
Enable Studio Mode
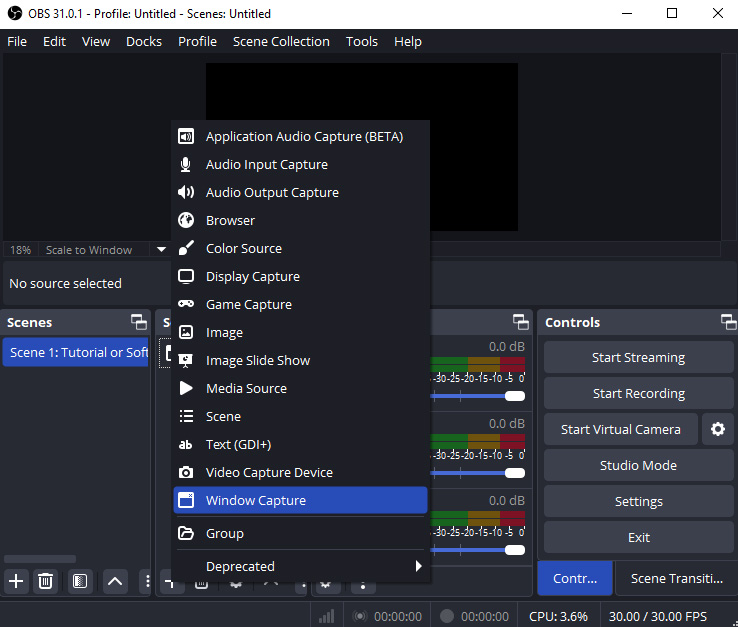click(639, 465)
